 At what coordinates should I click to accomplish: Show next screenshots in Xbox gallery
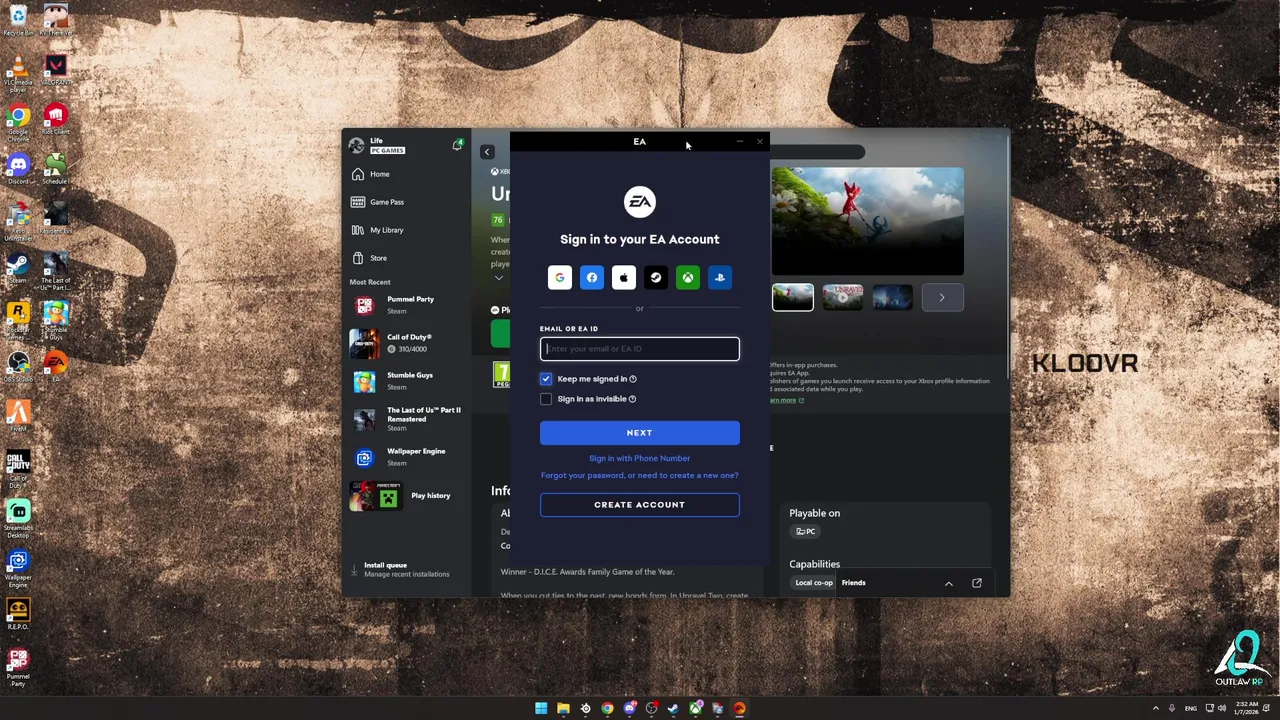942,297
